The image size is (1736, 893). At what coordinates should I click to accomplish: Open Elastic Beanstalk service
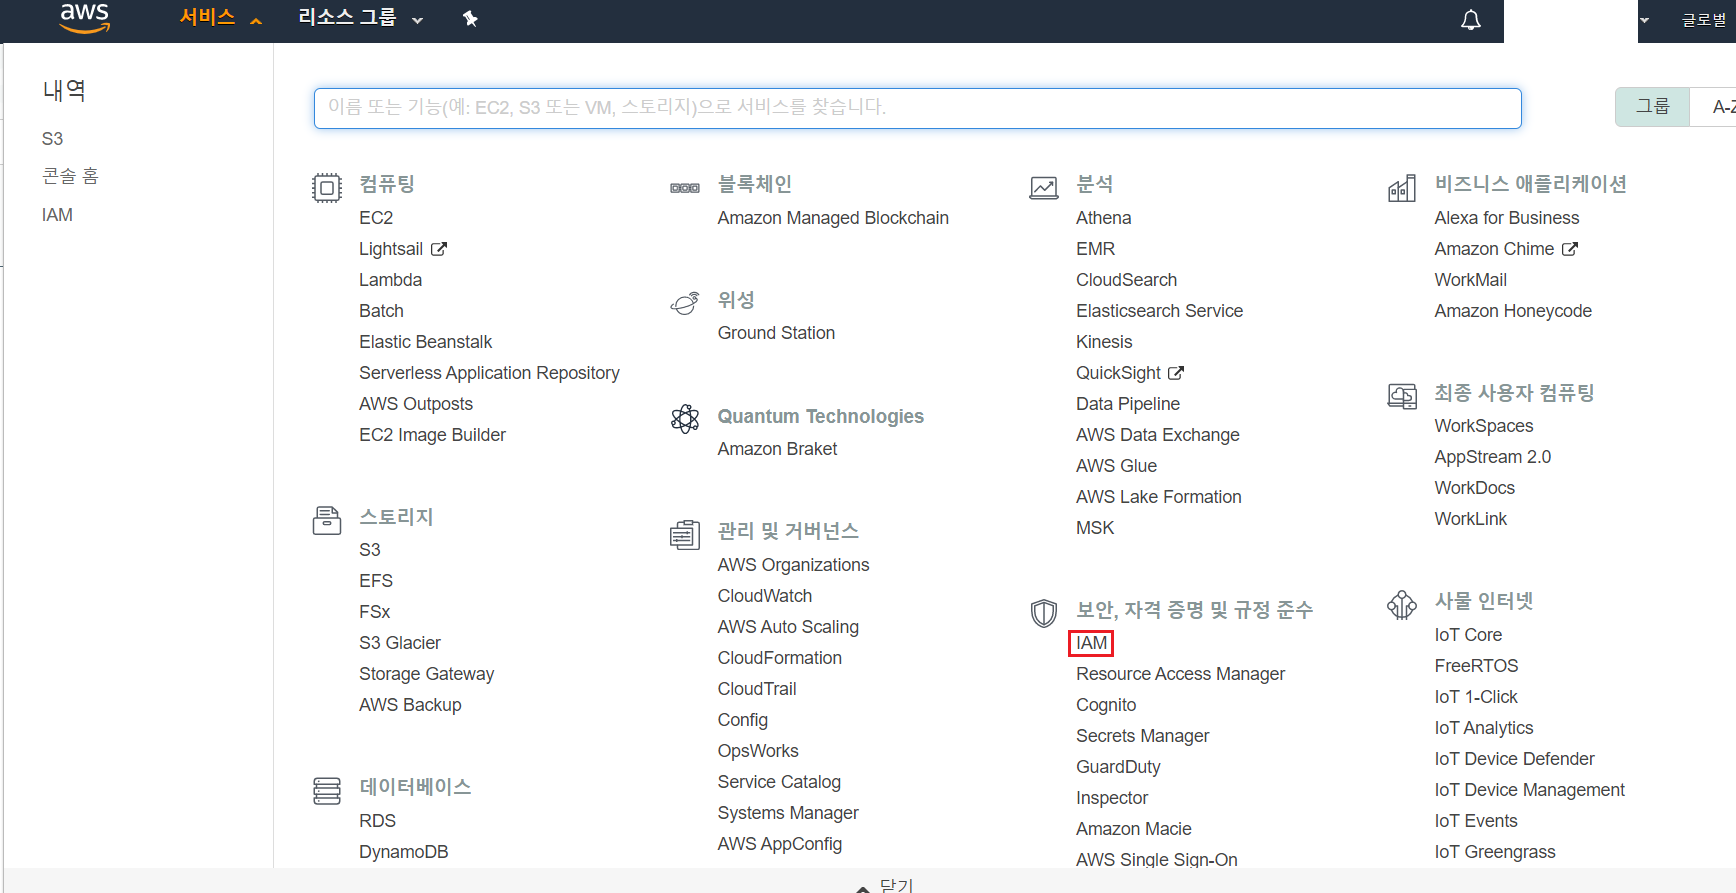point(425,342)
